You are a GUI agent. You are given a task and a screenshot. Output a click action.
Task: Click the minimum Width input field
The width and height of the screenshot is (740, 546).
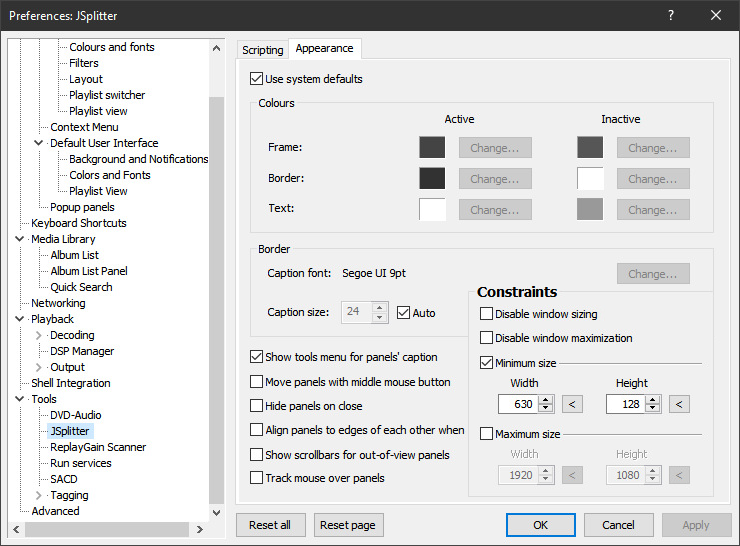[518, 404]
